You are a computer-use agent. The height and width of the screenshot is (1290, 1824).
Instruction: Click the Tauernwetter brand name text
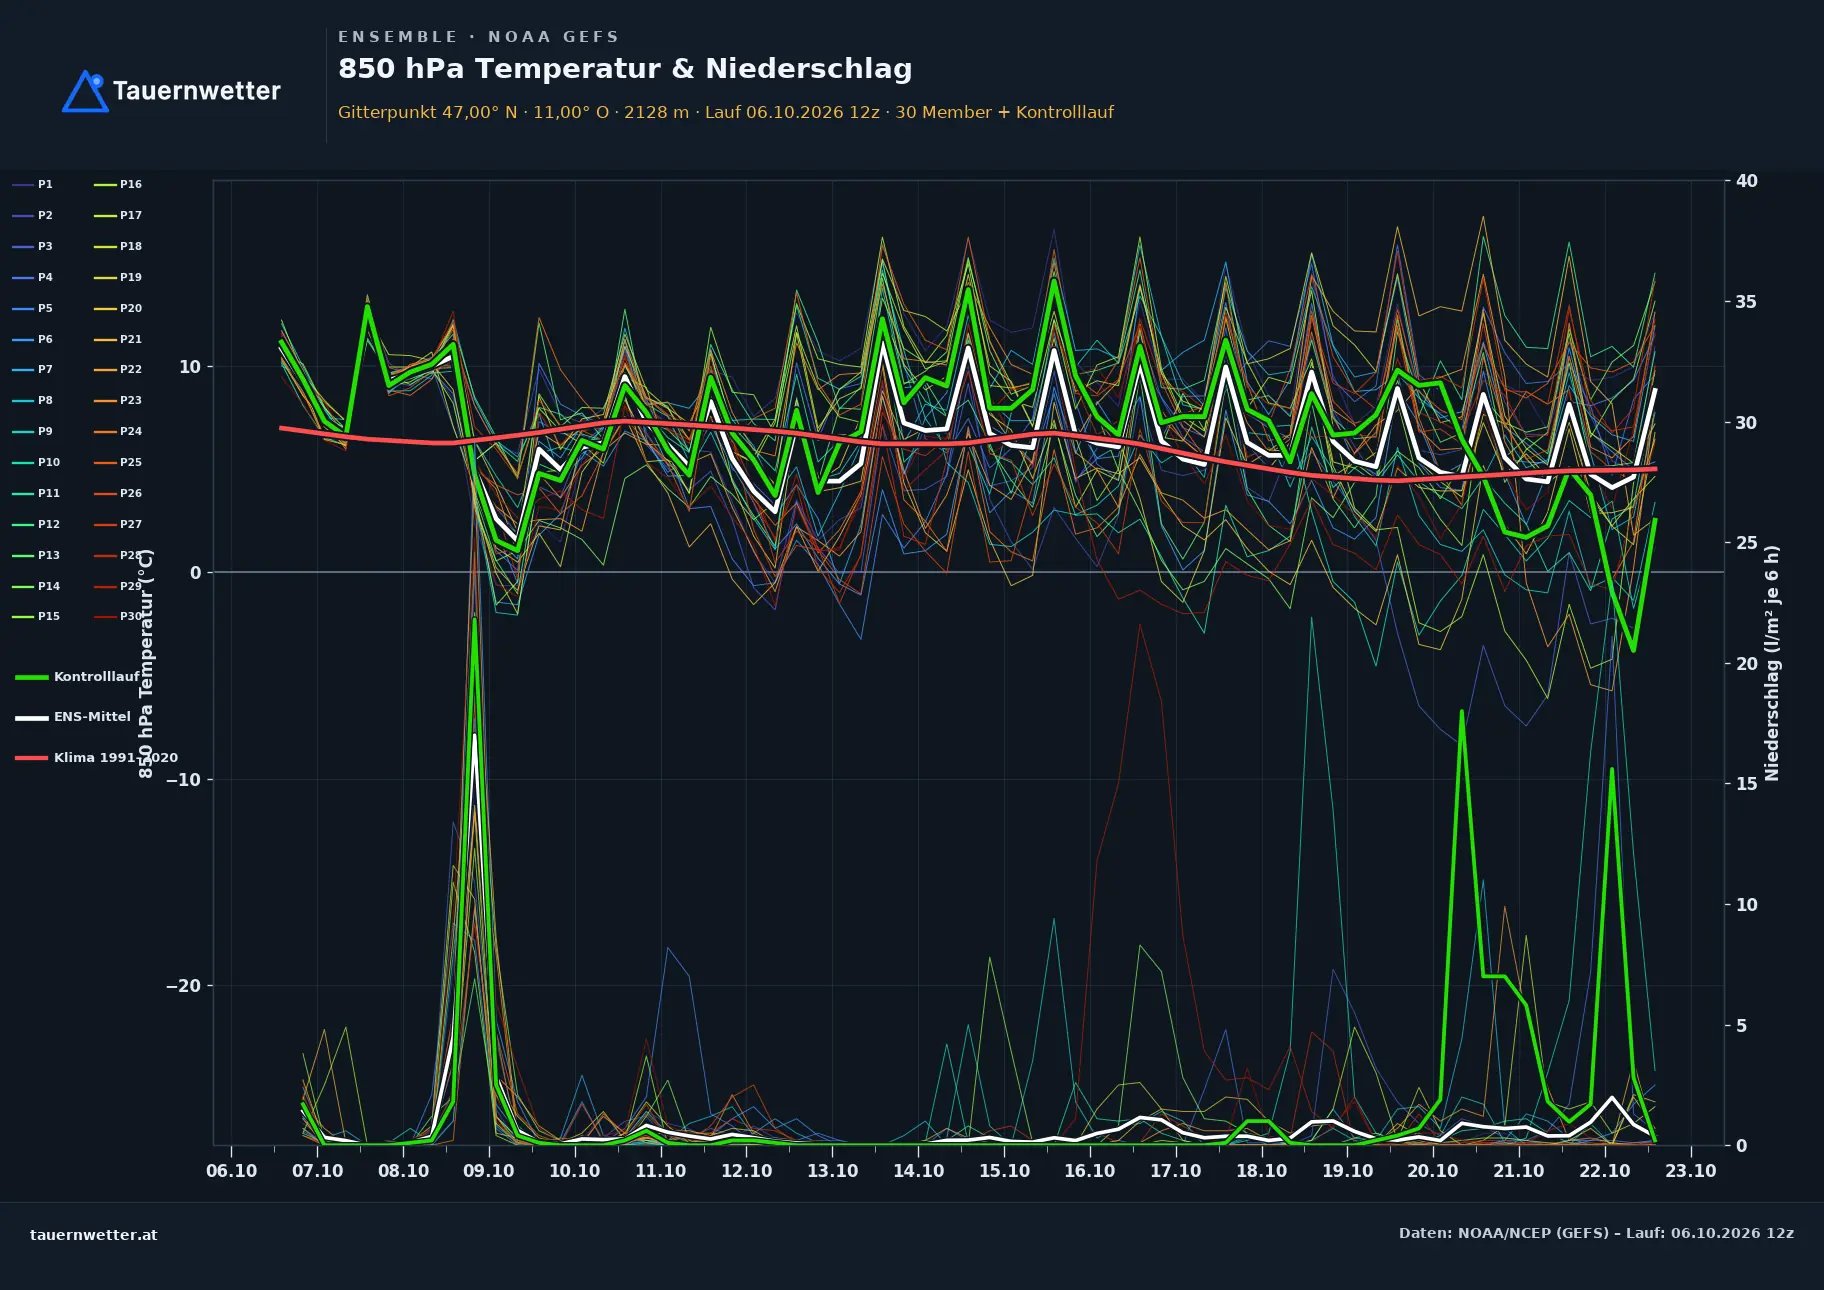196,91
